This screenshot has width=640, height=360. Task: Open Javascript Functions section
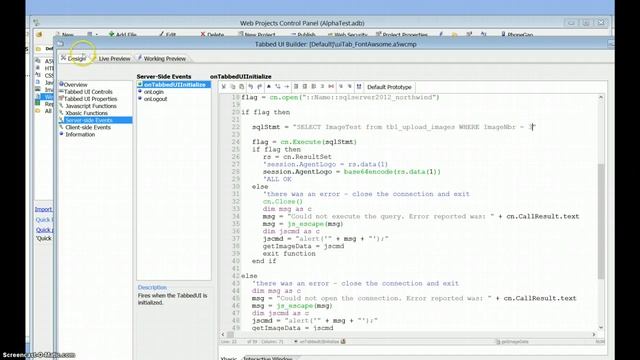88,106
